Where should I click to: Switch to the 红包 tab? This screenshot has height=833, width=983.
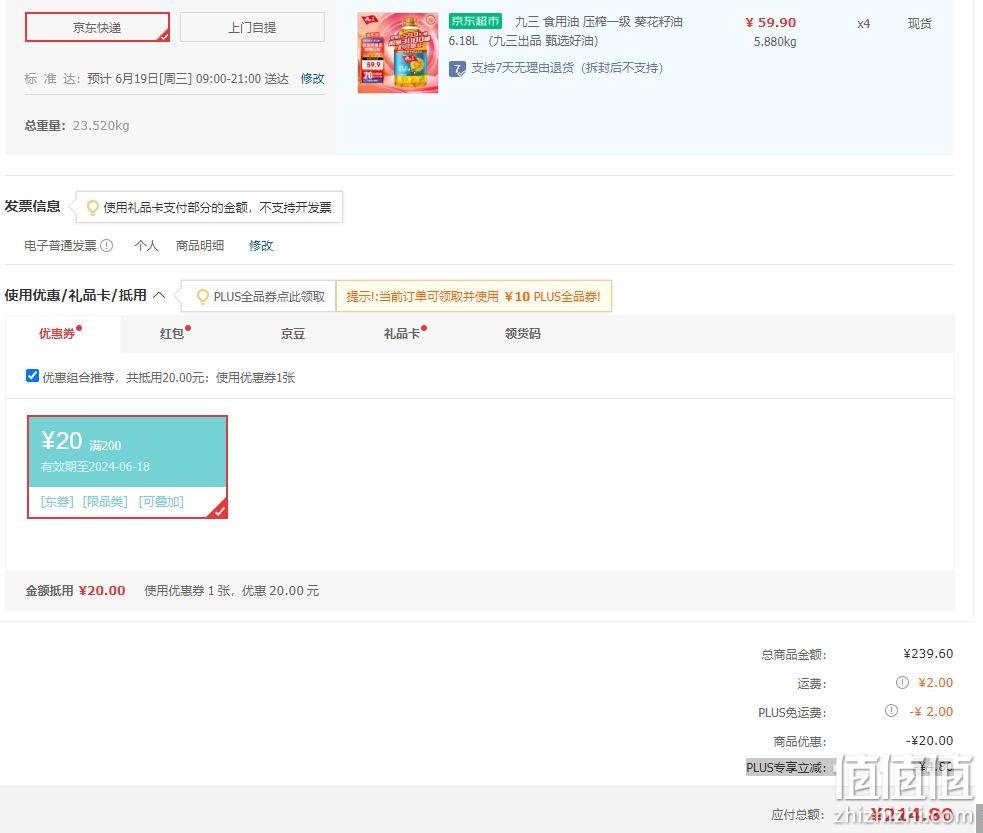tap(171, 333)
